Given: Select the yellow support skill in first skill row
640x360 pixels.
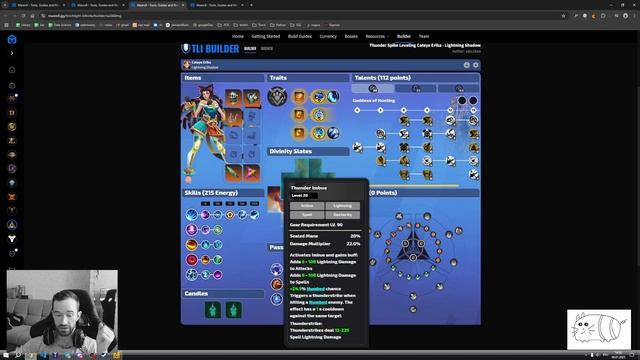Looking at the screenshot, I should (x=230, y=214).
